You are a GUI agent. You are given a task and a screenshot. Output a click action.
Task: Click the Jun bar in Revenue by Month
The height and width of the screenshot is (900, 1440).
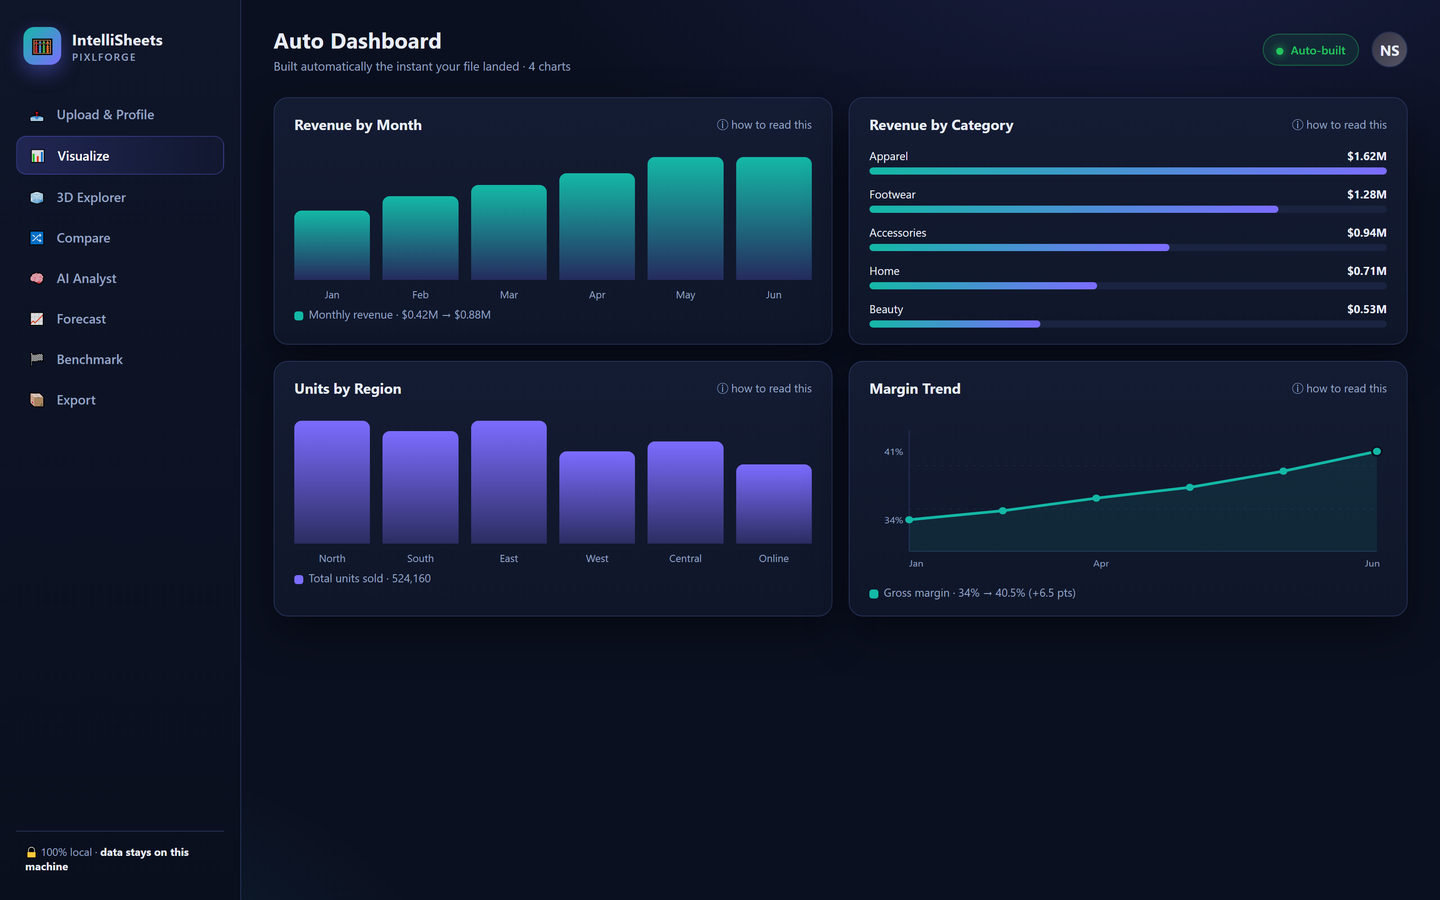[774, 218]
